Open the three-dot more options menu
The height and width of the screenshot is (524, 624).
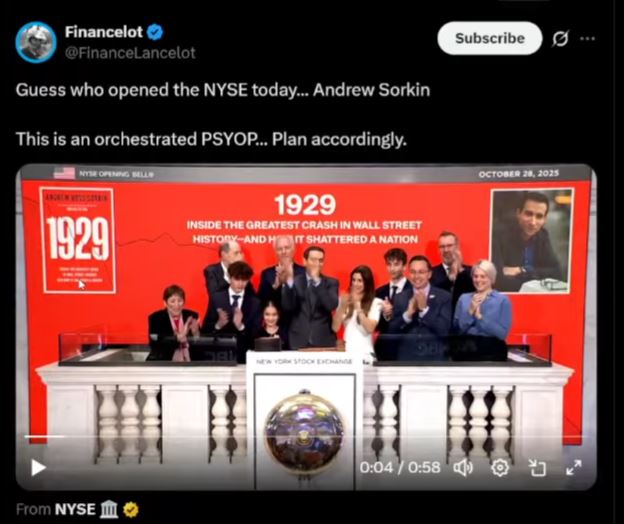point(588,39)
